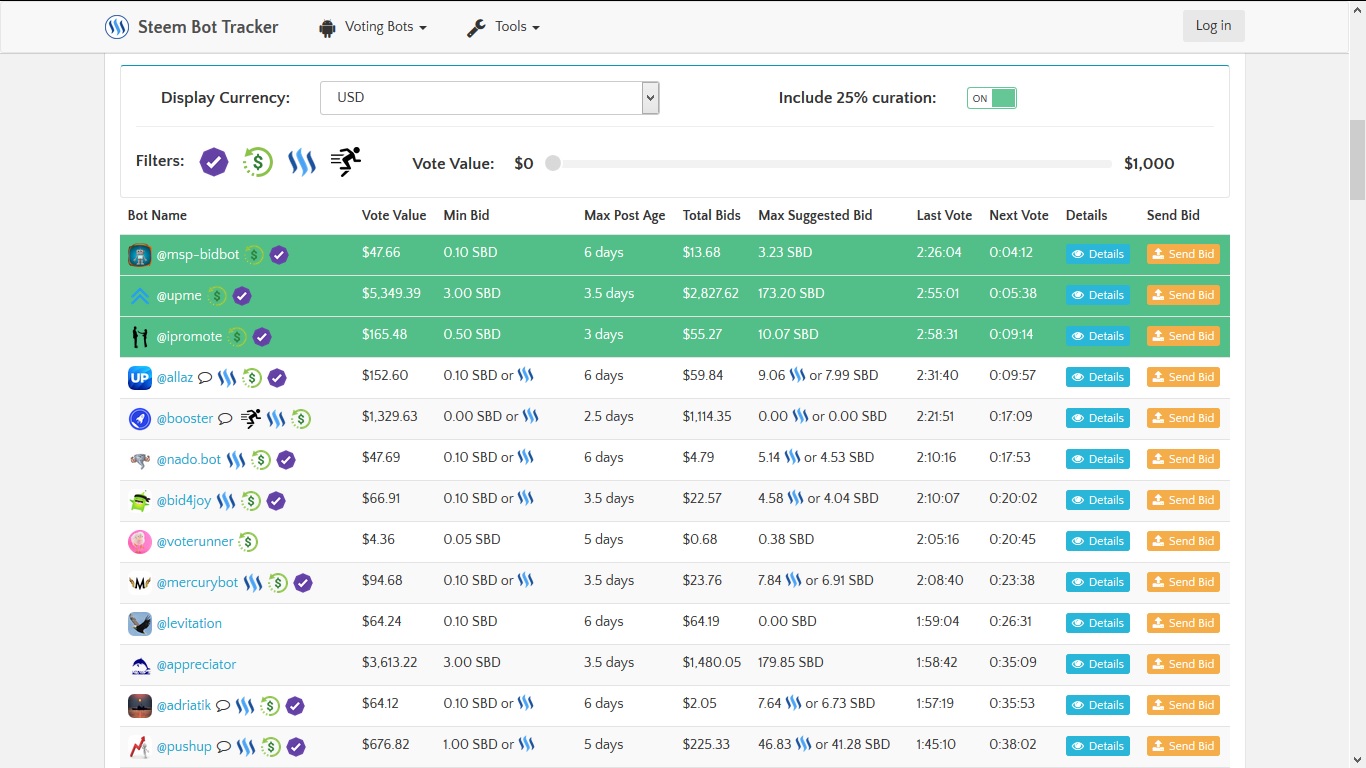Click the running man icon in @booster row
Screen dimensions: 1366x768
(x=251, y=419)
